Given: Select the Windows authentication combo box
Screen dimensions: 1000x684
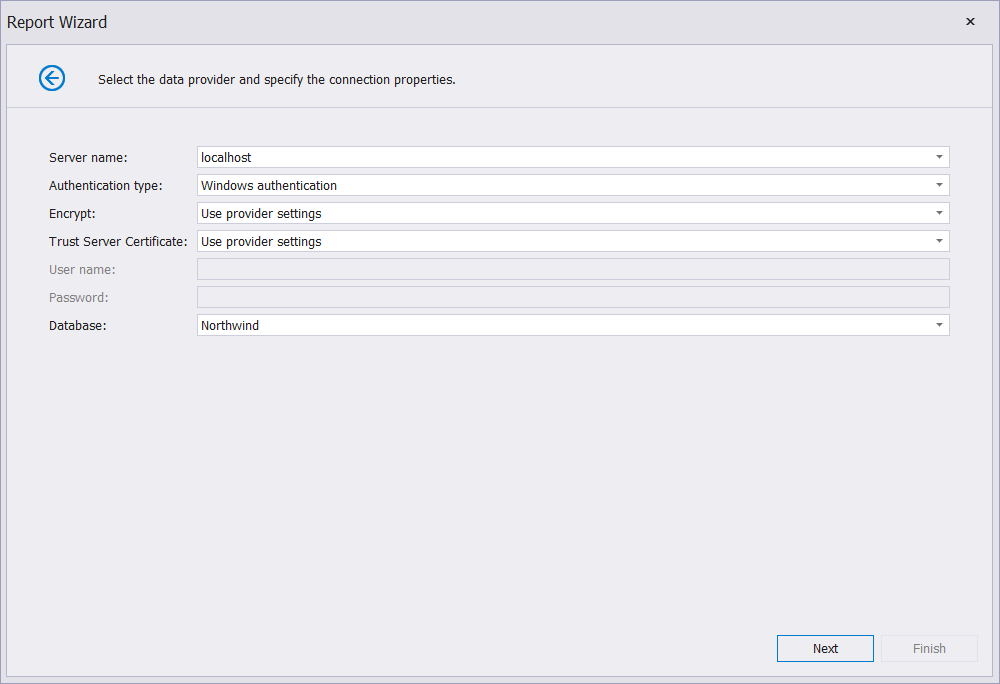Looking at the screenshot, I should (x=500, y=185).
